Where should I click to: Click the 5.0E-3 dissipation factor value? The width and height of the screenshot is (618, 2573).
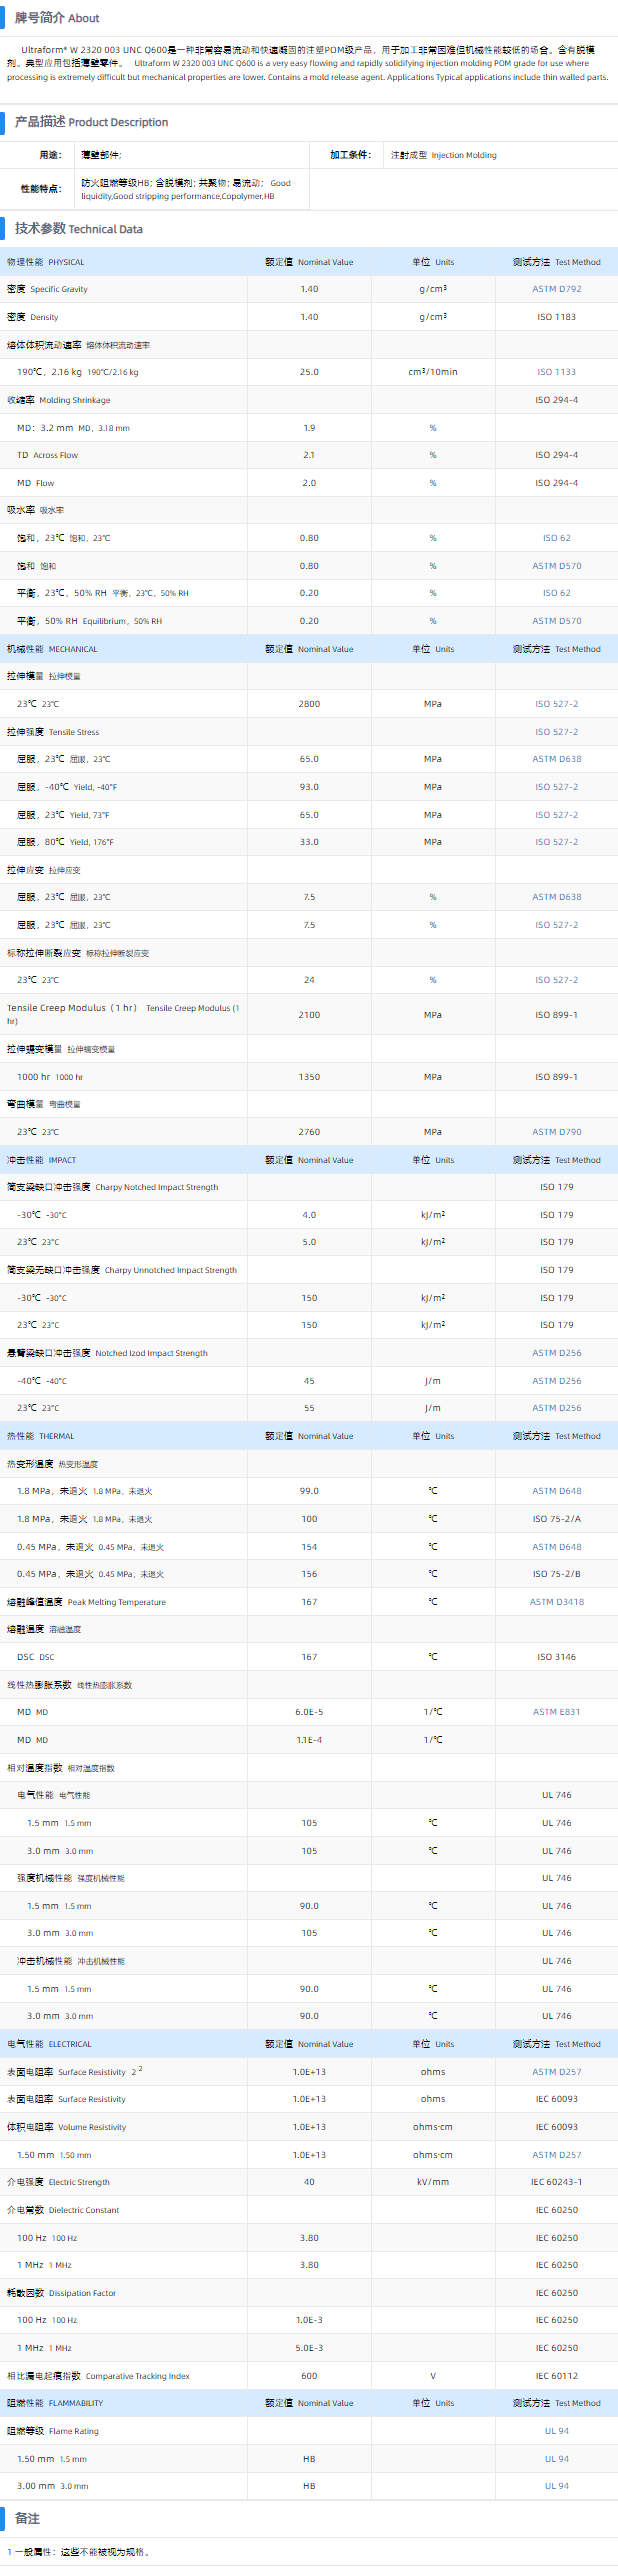click(x=309, y=2348)
